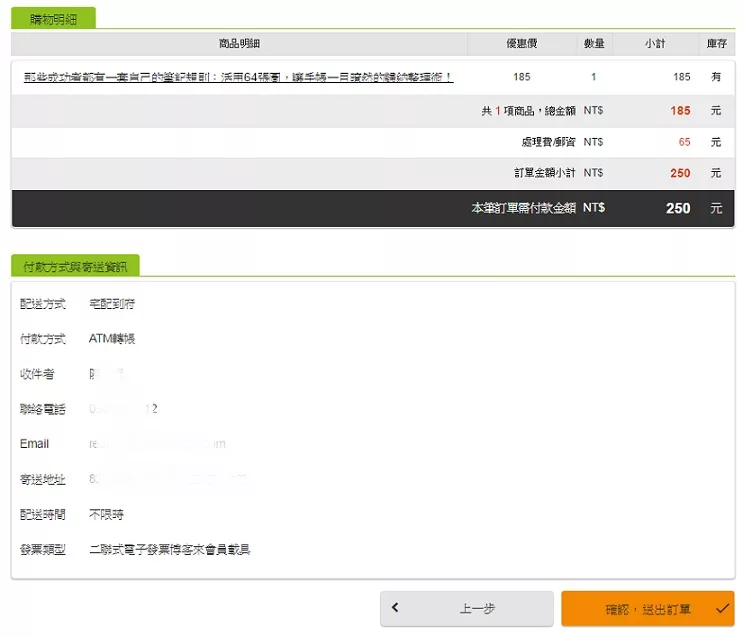Click the 宅配到府 delivery method text
The height and width of the screenshot is (637, 743).
pyautogui.click(x=112, y=304)
